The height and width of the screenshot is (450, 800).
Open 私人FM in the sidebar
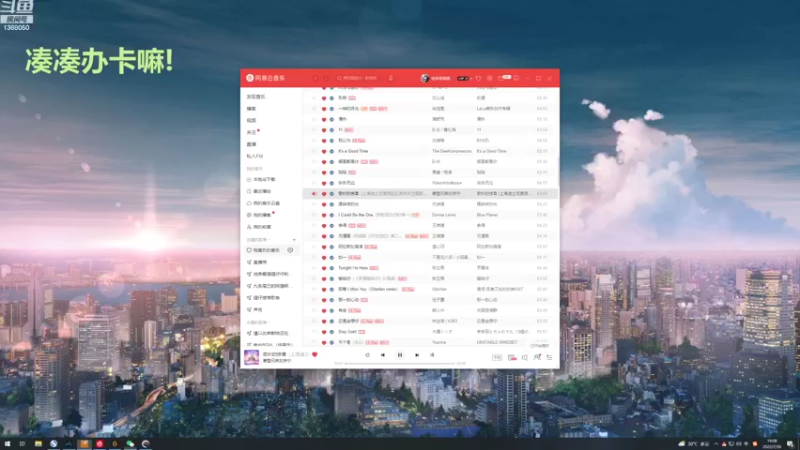tap(255, 156)
